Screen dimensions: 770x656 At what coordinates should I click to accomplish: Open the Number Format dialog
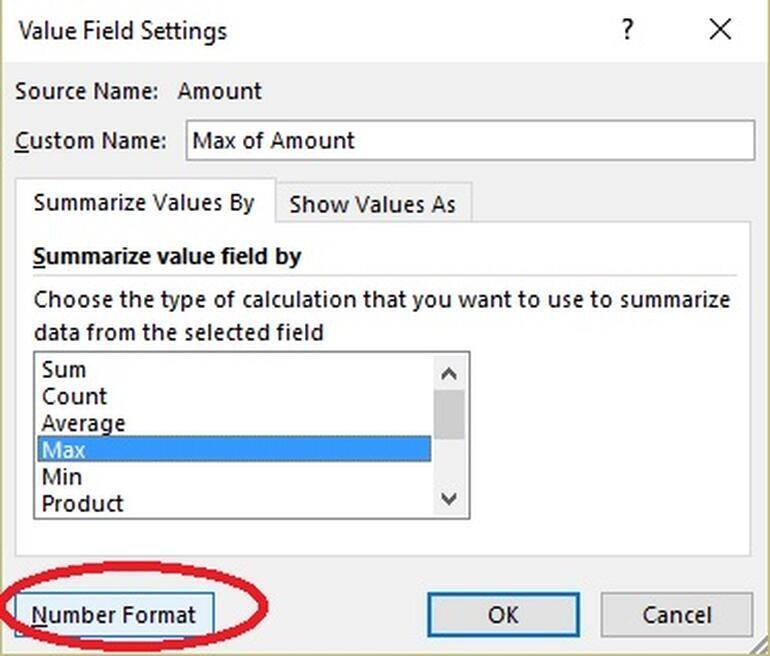coord(114,614)
